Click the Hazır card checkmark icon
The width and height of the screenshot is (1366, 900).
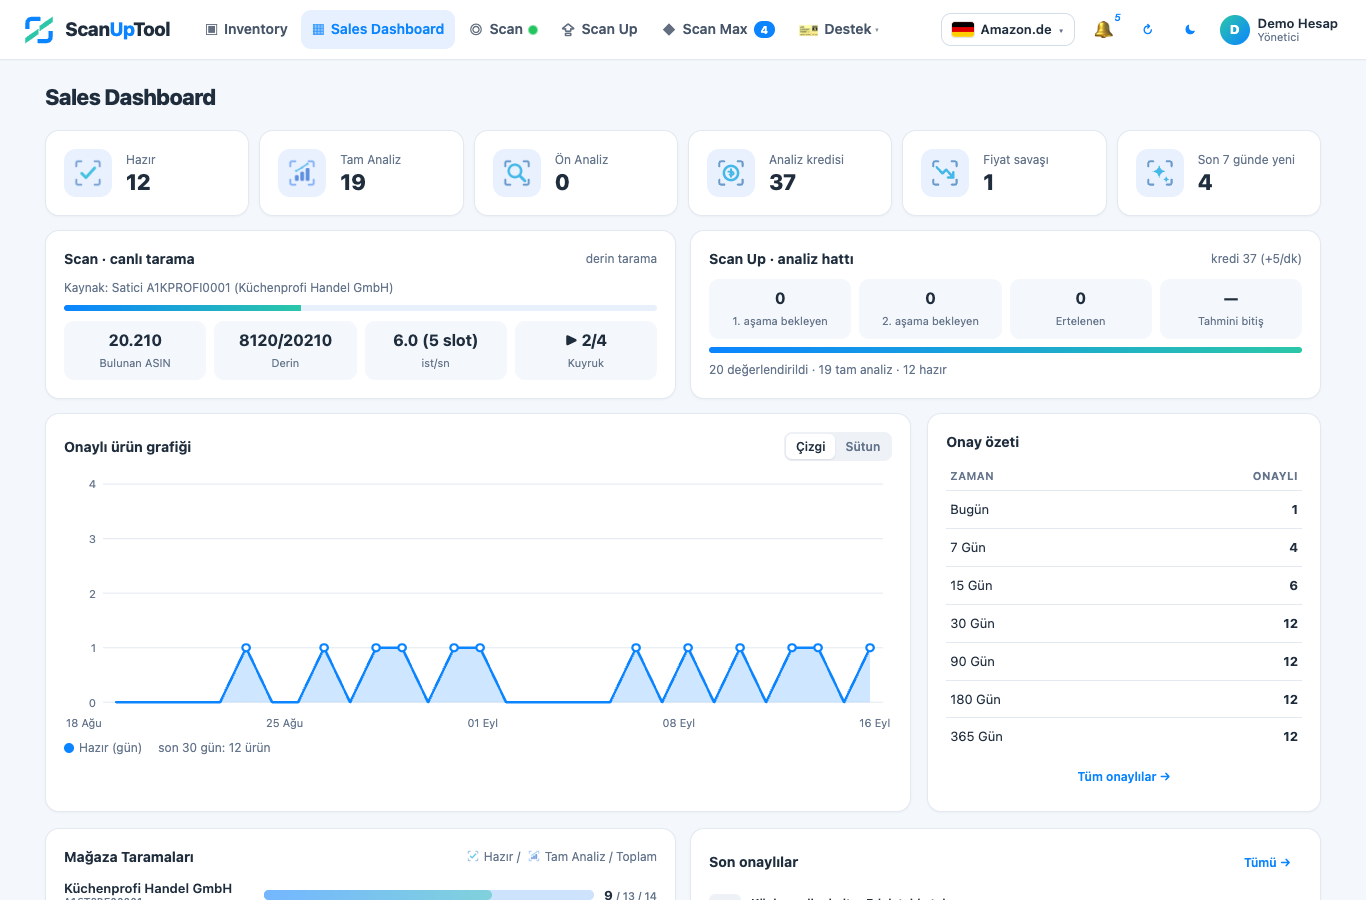(x=88, y=173)
